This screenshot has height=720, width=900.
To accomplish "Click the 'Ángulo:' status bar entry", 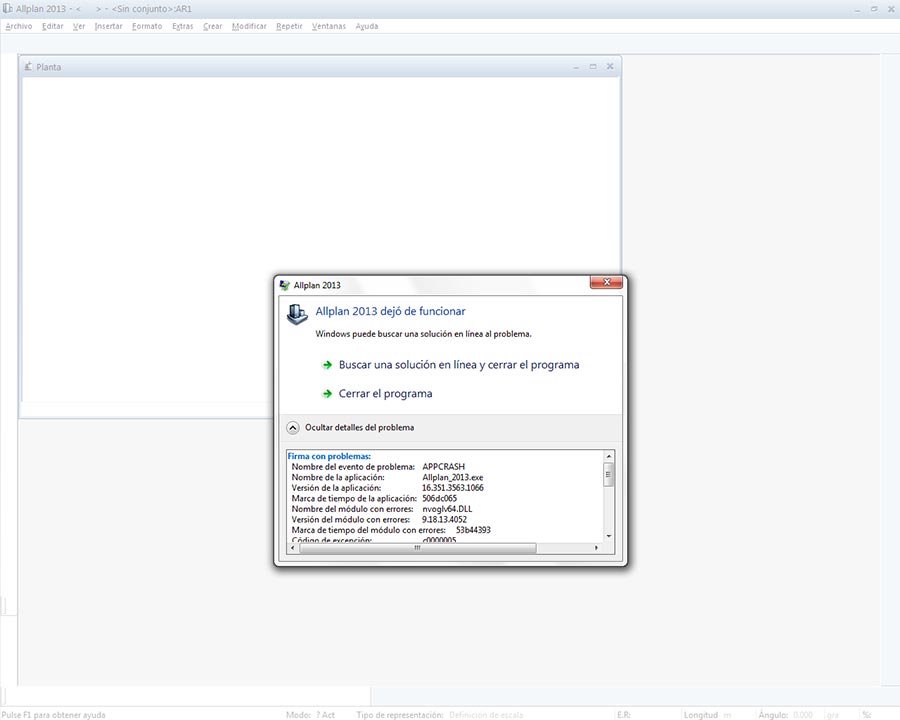I will click(773, 715).
